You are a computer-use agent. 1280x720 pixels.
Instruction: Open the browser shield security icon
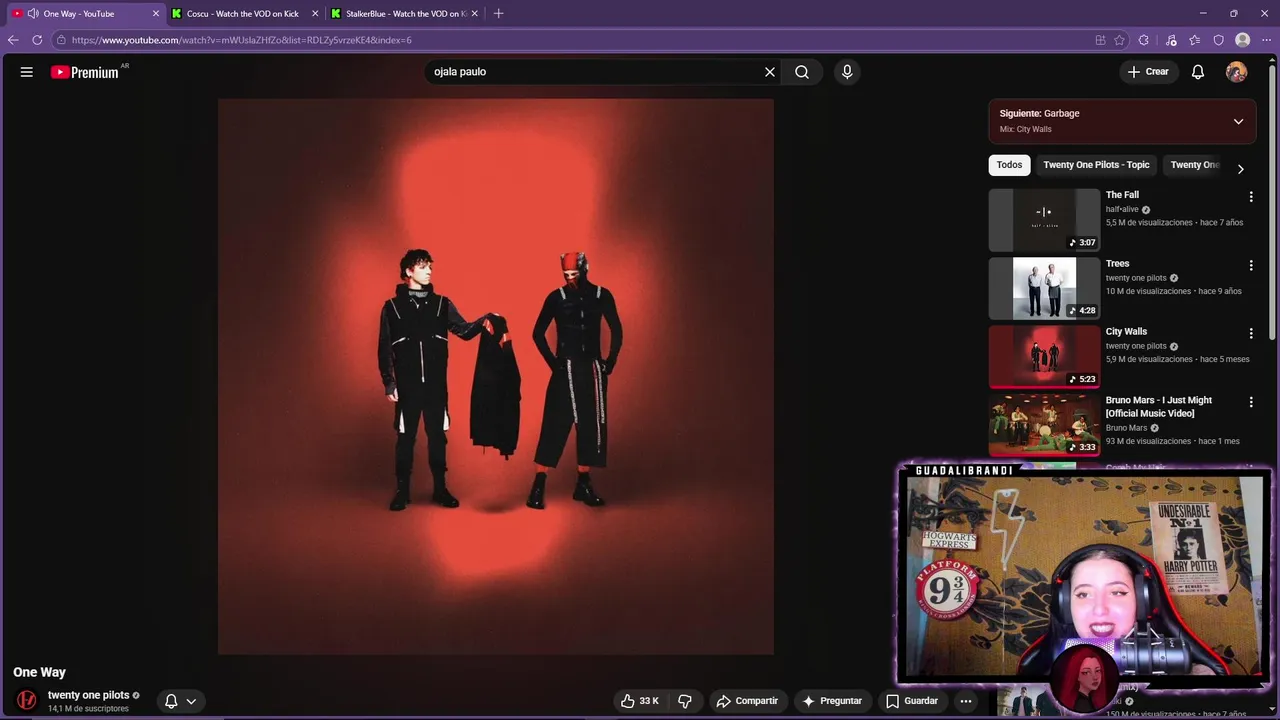1218,40
